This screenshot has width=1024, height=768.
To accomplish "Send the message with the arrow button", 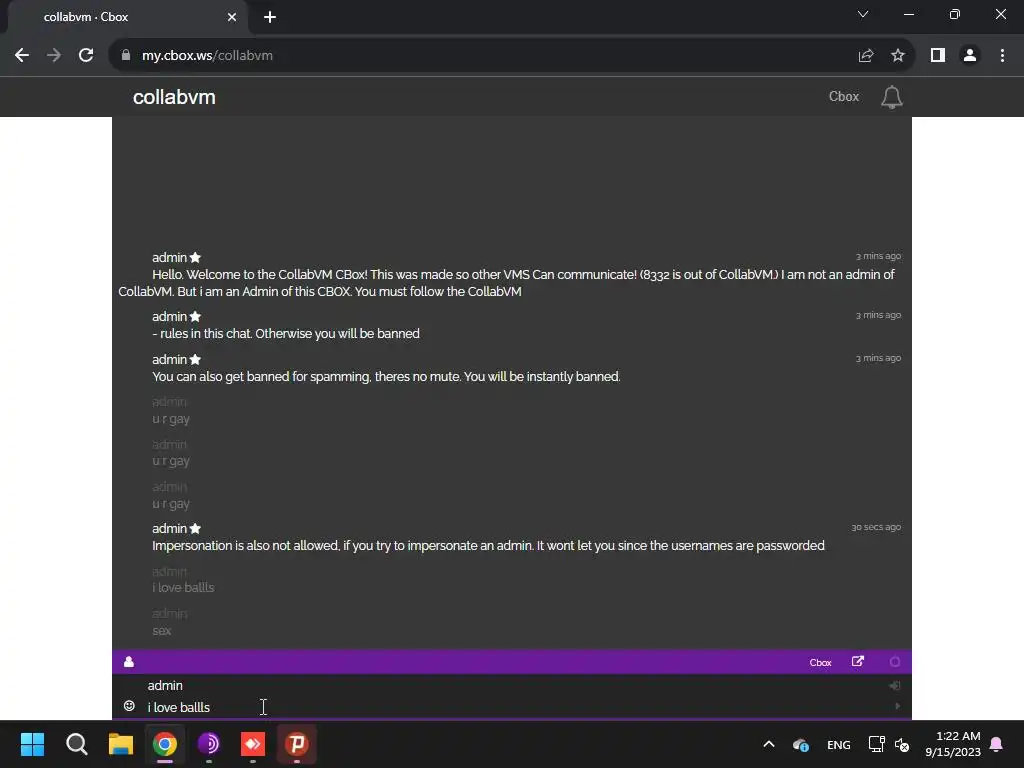I will click(897, 706).
